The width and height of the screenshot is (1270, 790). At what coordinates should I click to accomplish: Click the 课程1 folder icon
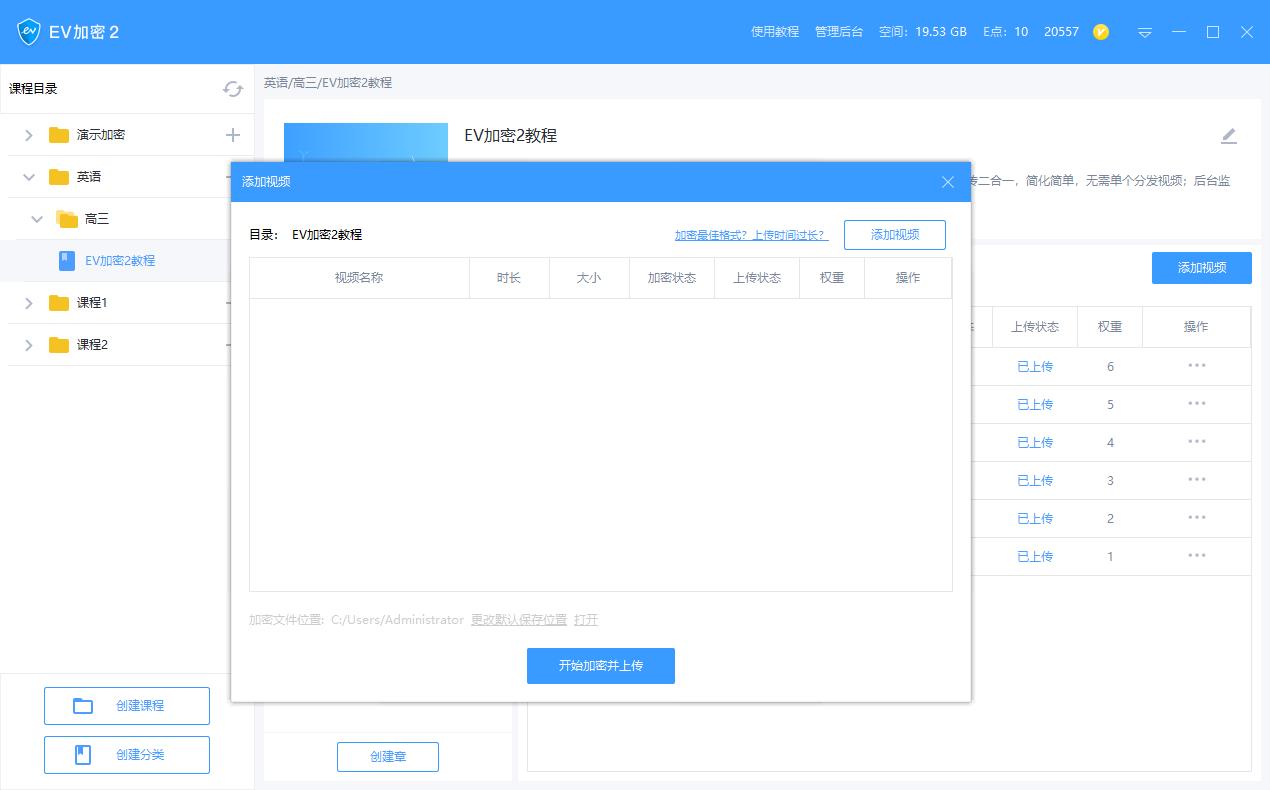click(x=59, y=303)
